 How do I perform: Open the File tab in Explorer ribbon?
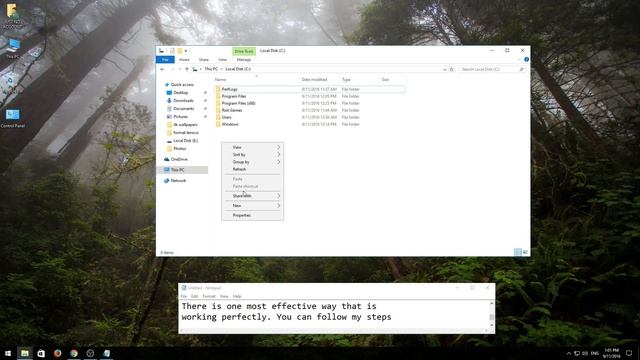tap(165, 60)
